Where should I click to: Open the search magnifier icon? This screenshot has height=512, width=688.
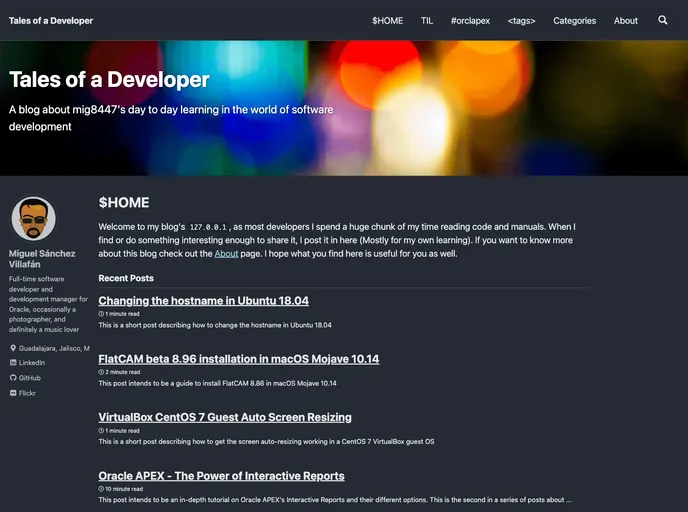tap(663, 20)
